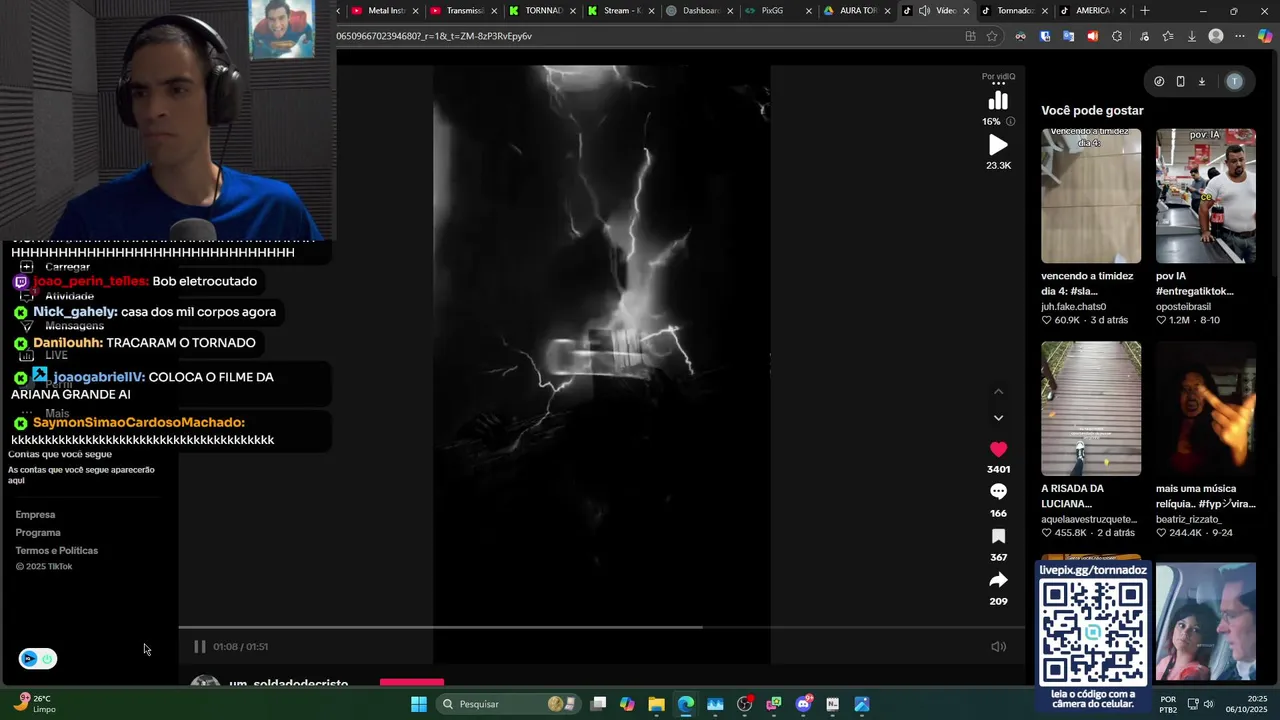Open the Edge profile avatar
The width and height of the screenshot is (1280, 720).
click(x=1216, y=36)
